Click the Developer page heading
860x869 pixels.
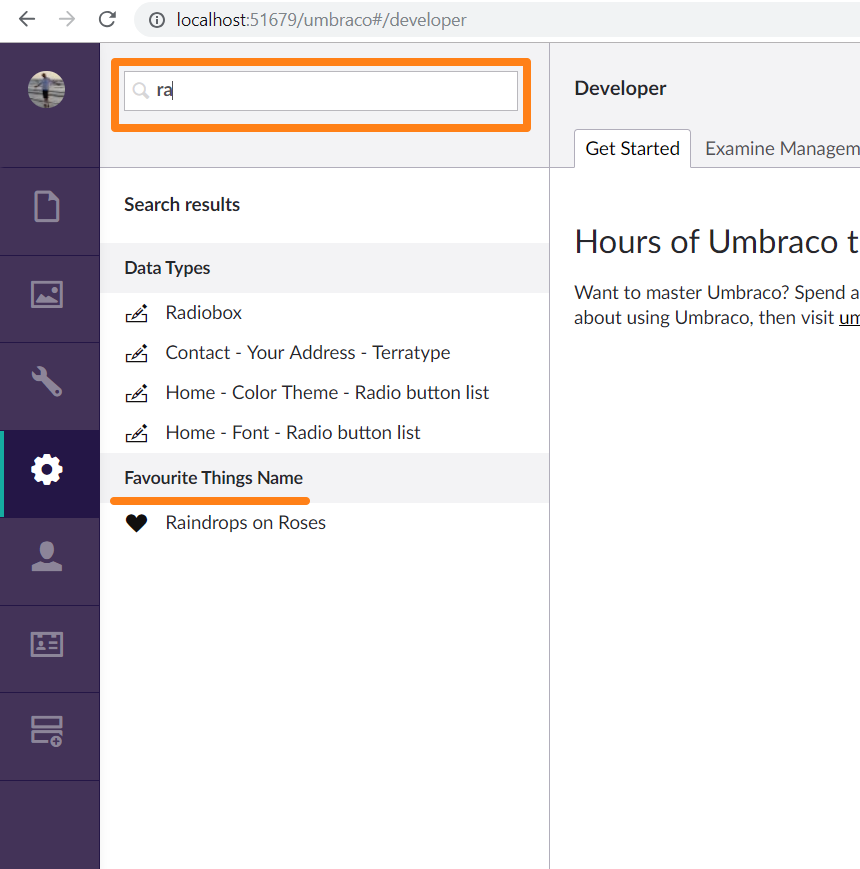(x=620, y=88)
